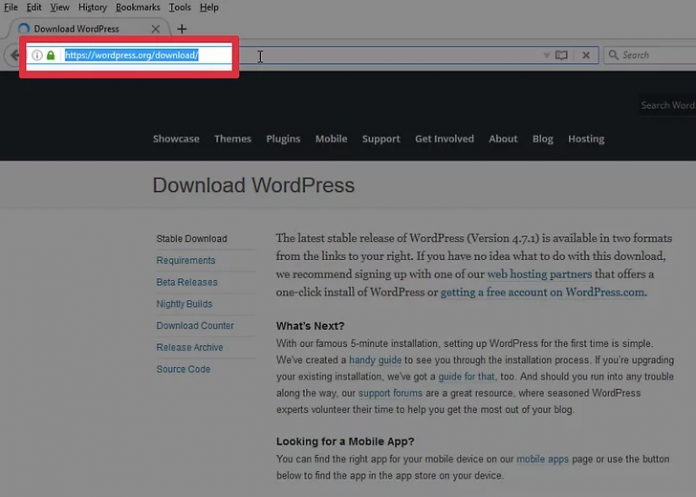This screenshot has width=696, height=497.
Task: Open the History menu
Action: click(92, 7)
